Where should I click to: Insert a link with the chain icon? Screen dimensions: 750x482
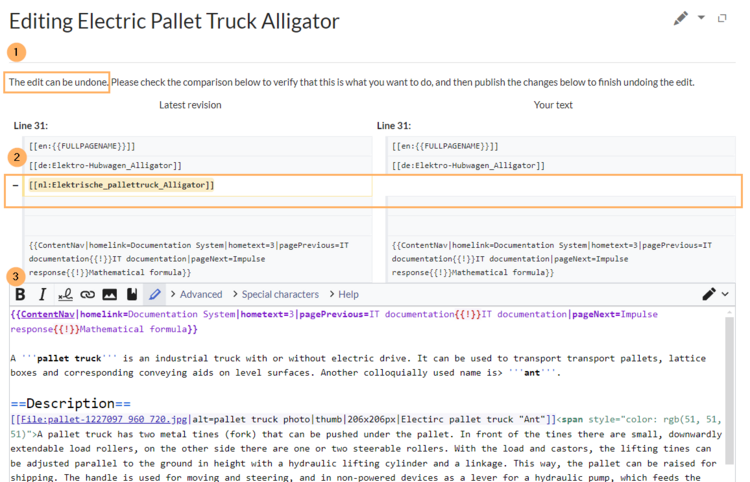point(87,295)
